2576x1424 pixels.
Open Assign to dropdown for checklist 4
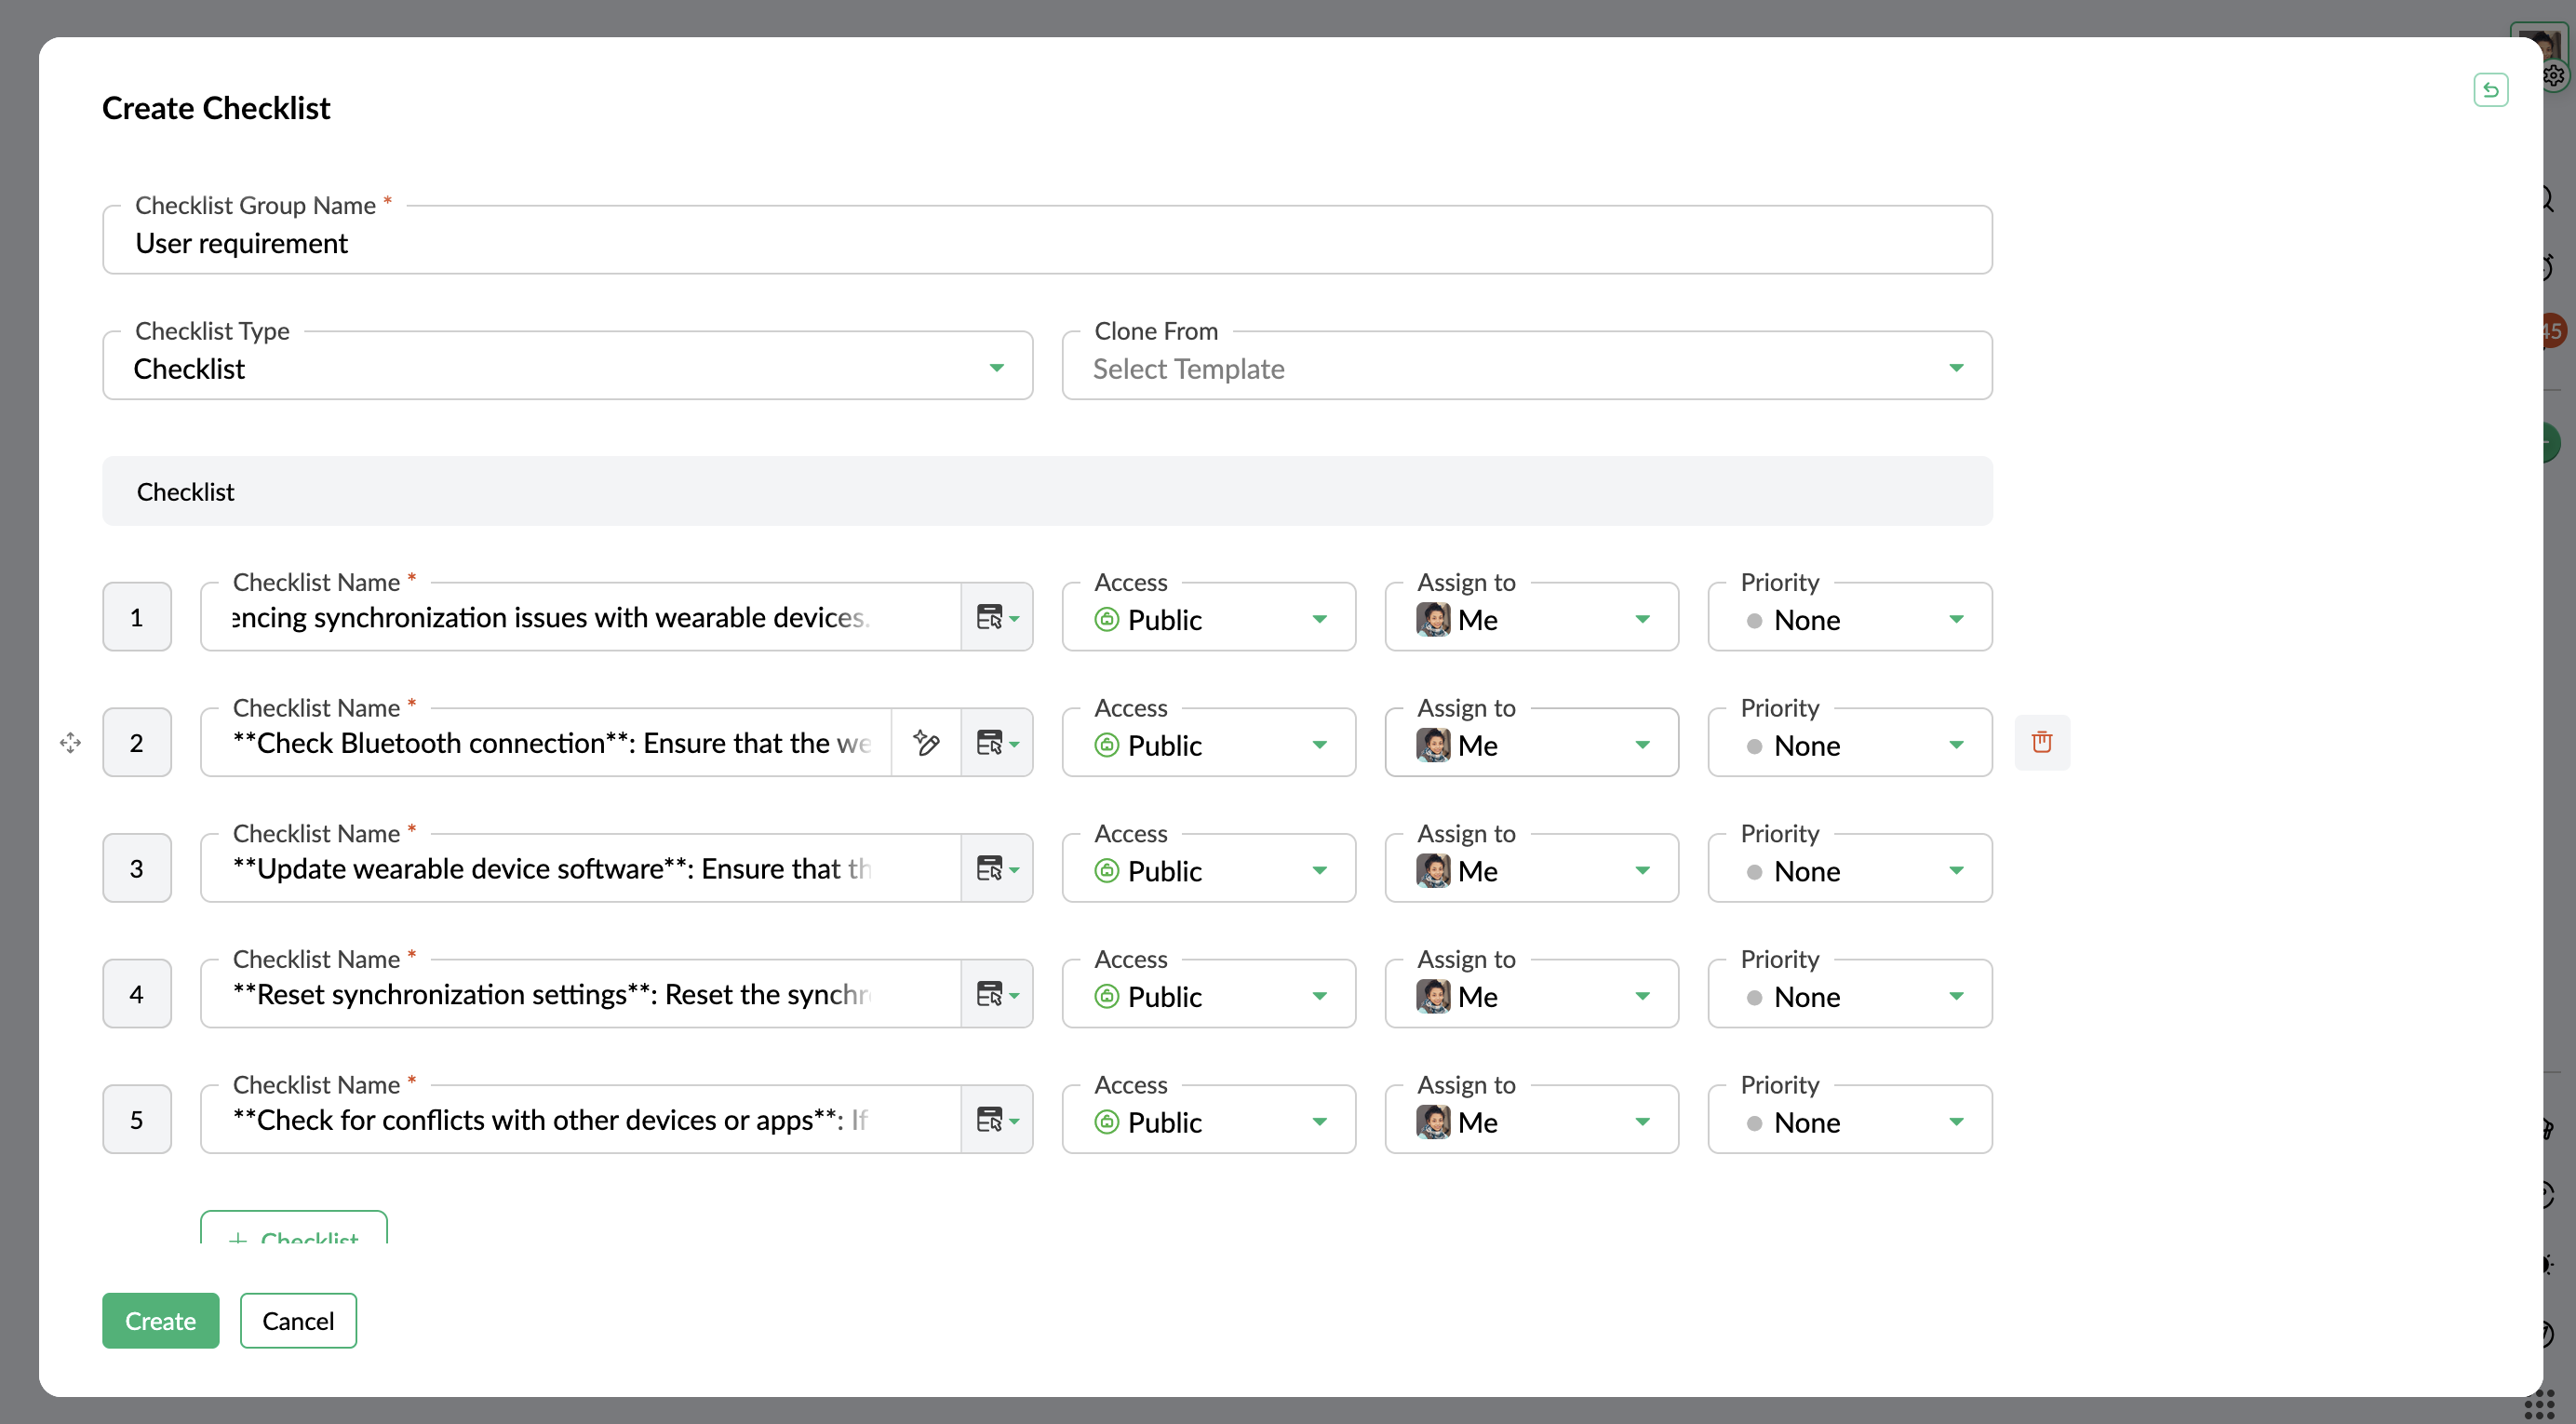[1530, 996]
